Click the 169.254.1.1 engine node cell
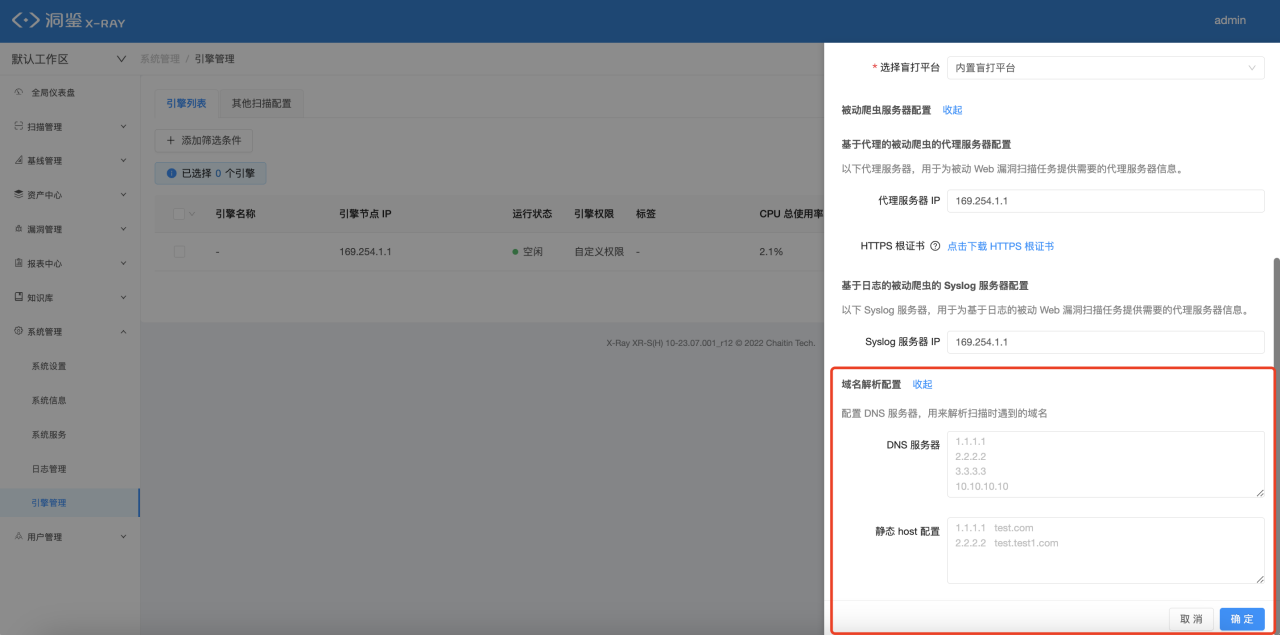The height and width of the screenshot is (635, 1280). pos(365,251)
